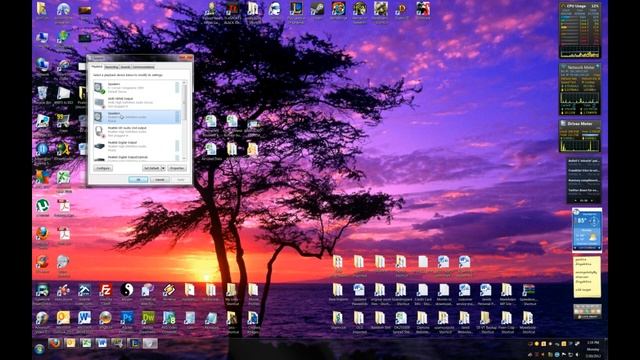Click the Configure button
Viewport: 640px width, 360px height.
pyautogui.click(x=103, y=168)
